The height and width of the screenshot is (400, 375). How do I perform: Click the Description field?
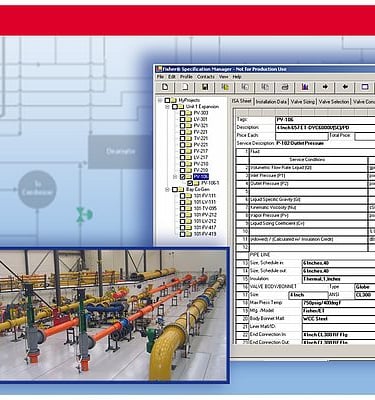pyautogui.click(x=325, y=128)
